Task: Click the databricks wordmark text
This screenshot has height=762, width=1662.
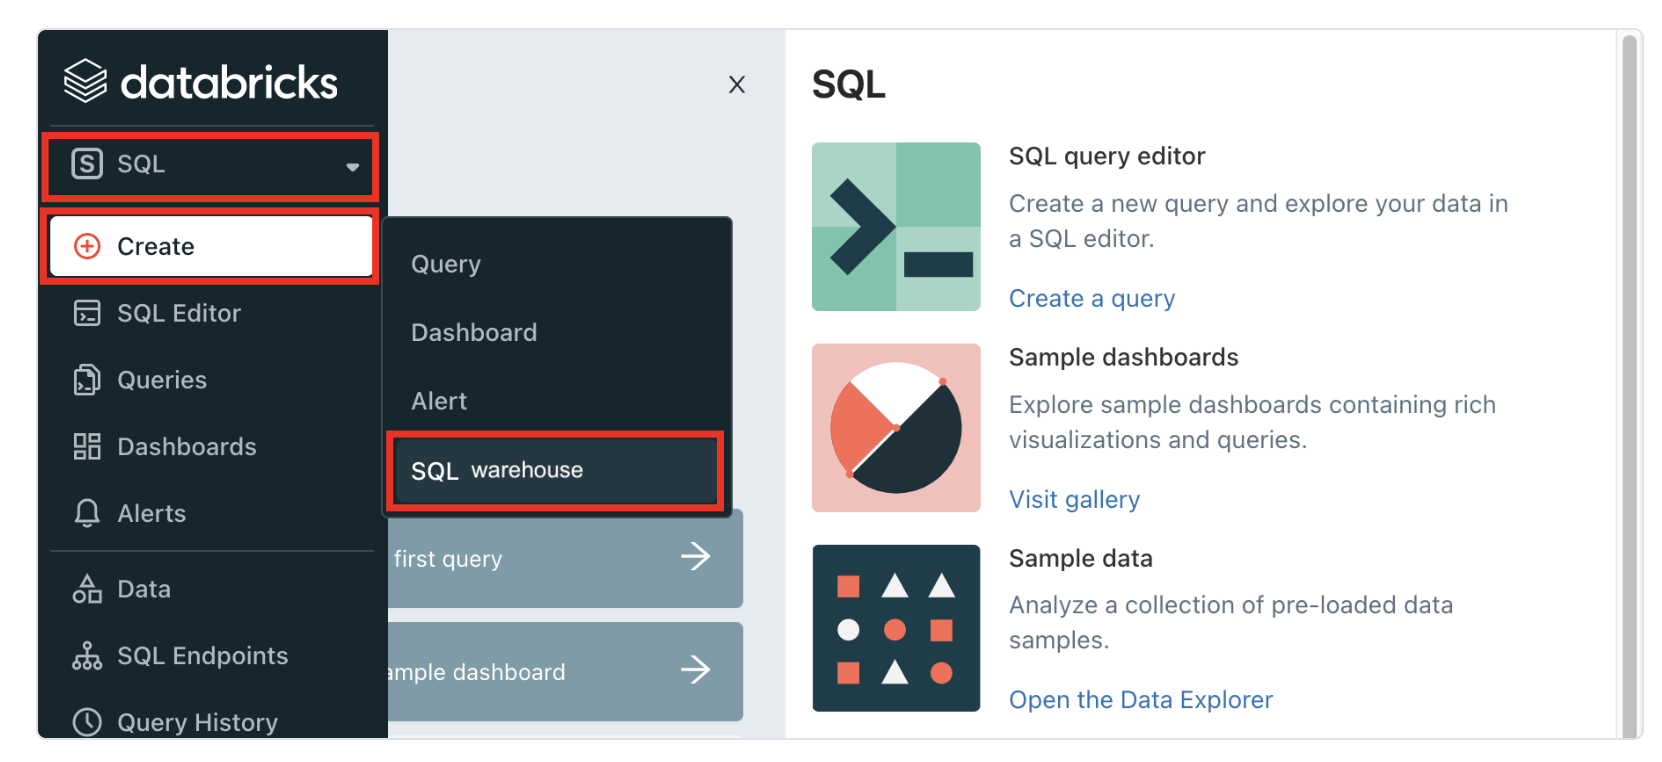Action: [229, 82]
